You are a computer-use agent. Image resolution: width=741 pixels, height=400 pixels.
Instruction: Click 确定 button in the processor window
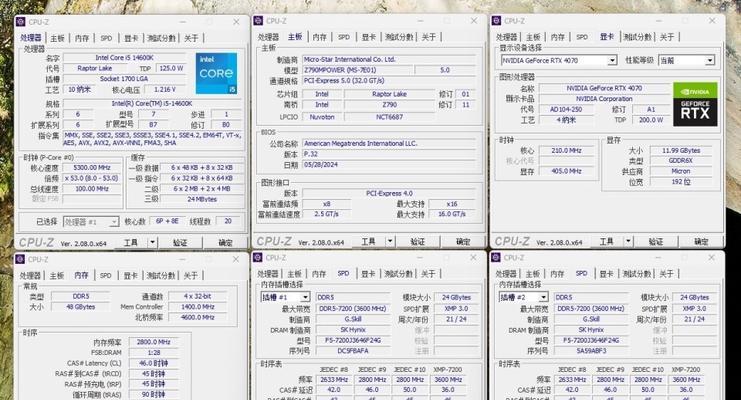point(225,243)
